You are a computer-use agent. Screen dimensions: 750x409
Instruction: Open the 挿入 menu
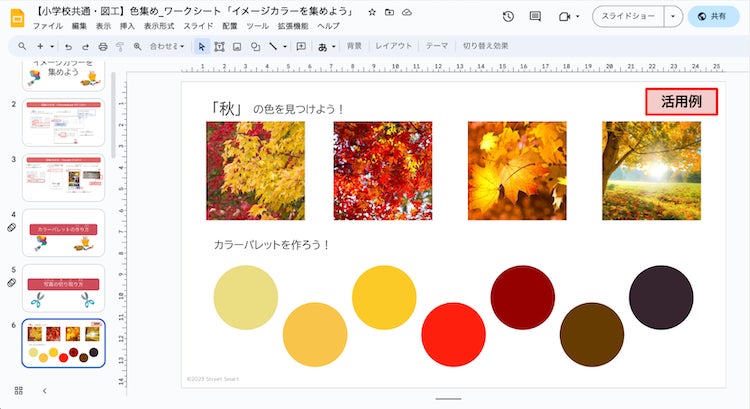[x=127, y=26]
